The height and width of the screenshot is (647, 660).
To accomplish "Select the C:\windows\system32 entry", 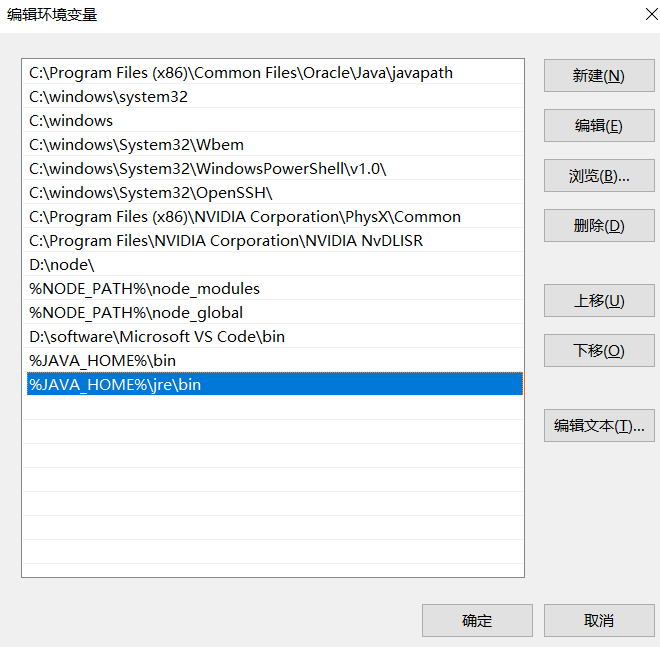I will pyautogui.click(x=273, y=97).
